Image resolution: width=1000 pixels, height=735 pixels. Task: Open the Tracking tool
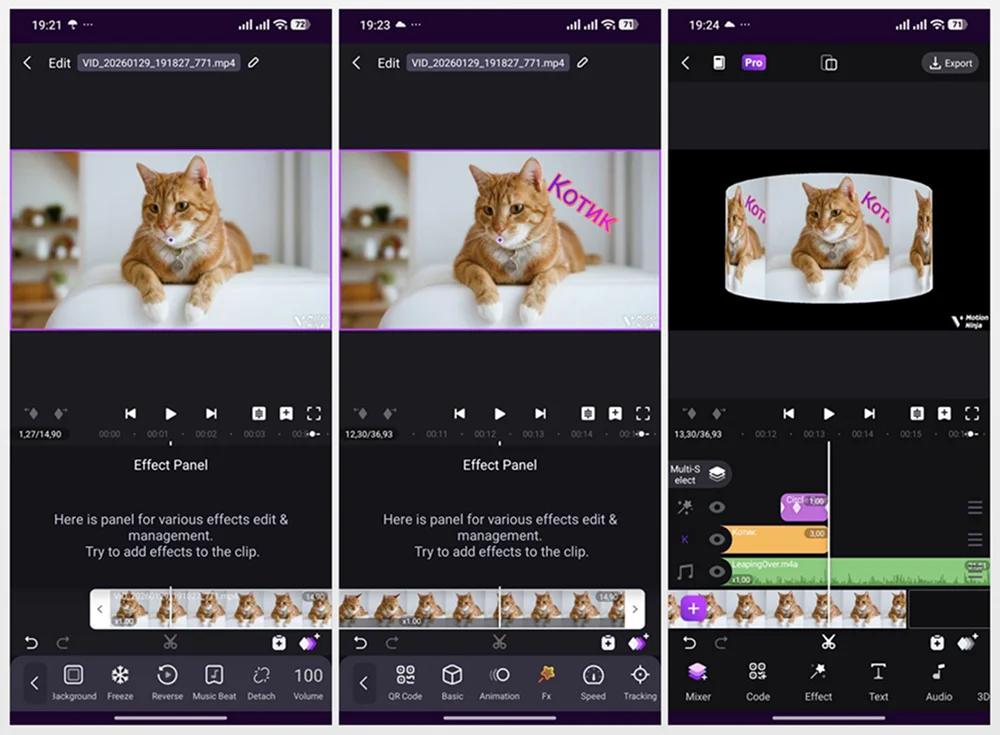pos(640,676)
